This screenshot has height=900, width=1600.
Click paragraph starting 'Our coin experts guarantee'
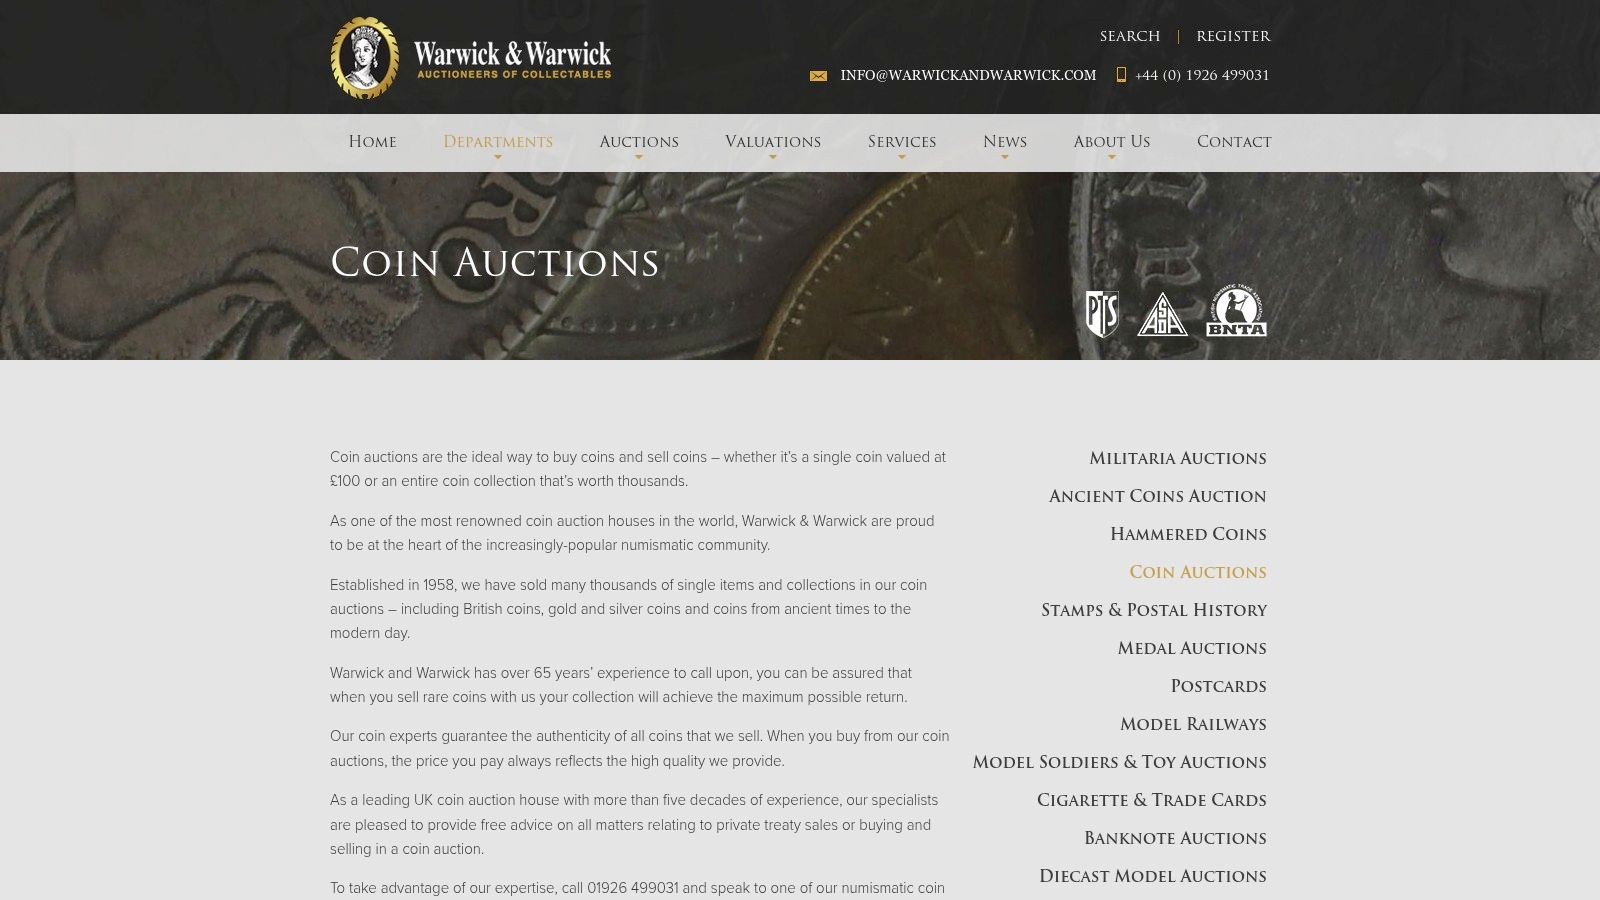click(x=640, y=748)
